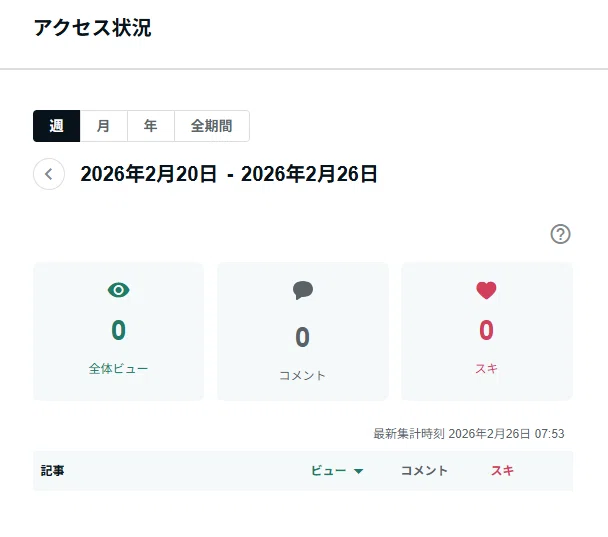608x537 pixels.
Task: Open the スキ count card
Action: coord(487,332)
